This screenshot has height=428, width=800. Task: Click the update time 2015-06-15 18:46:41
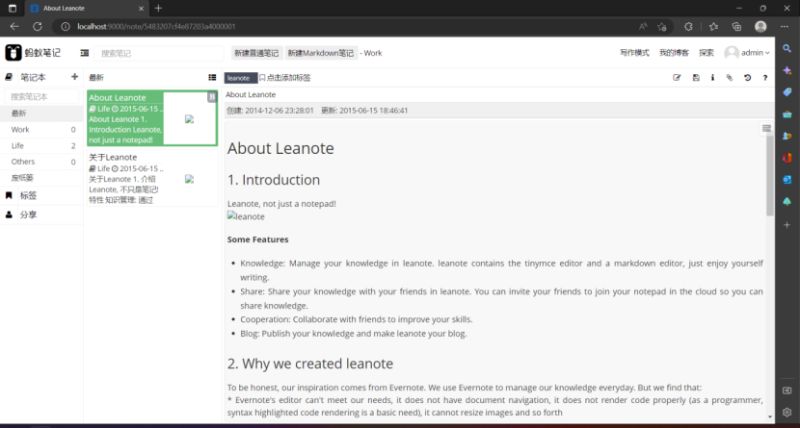coord(373,110)
